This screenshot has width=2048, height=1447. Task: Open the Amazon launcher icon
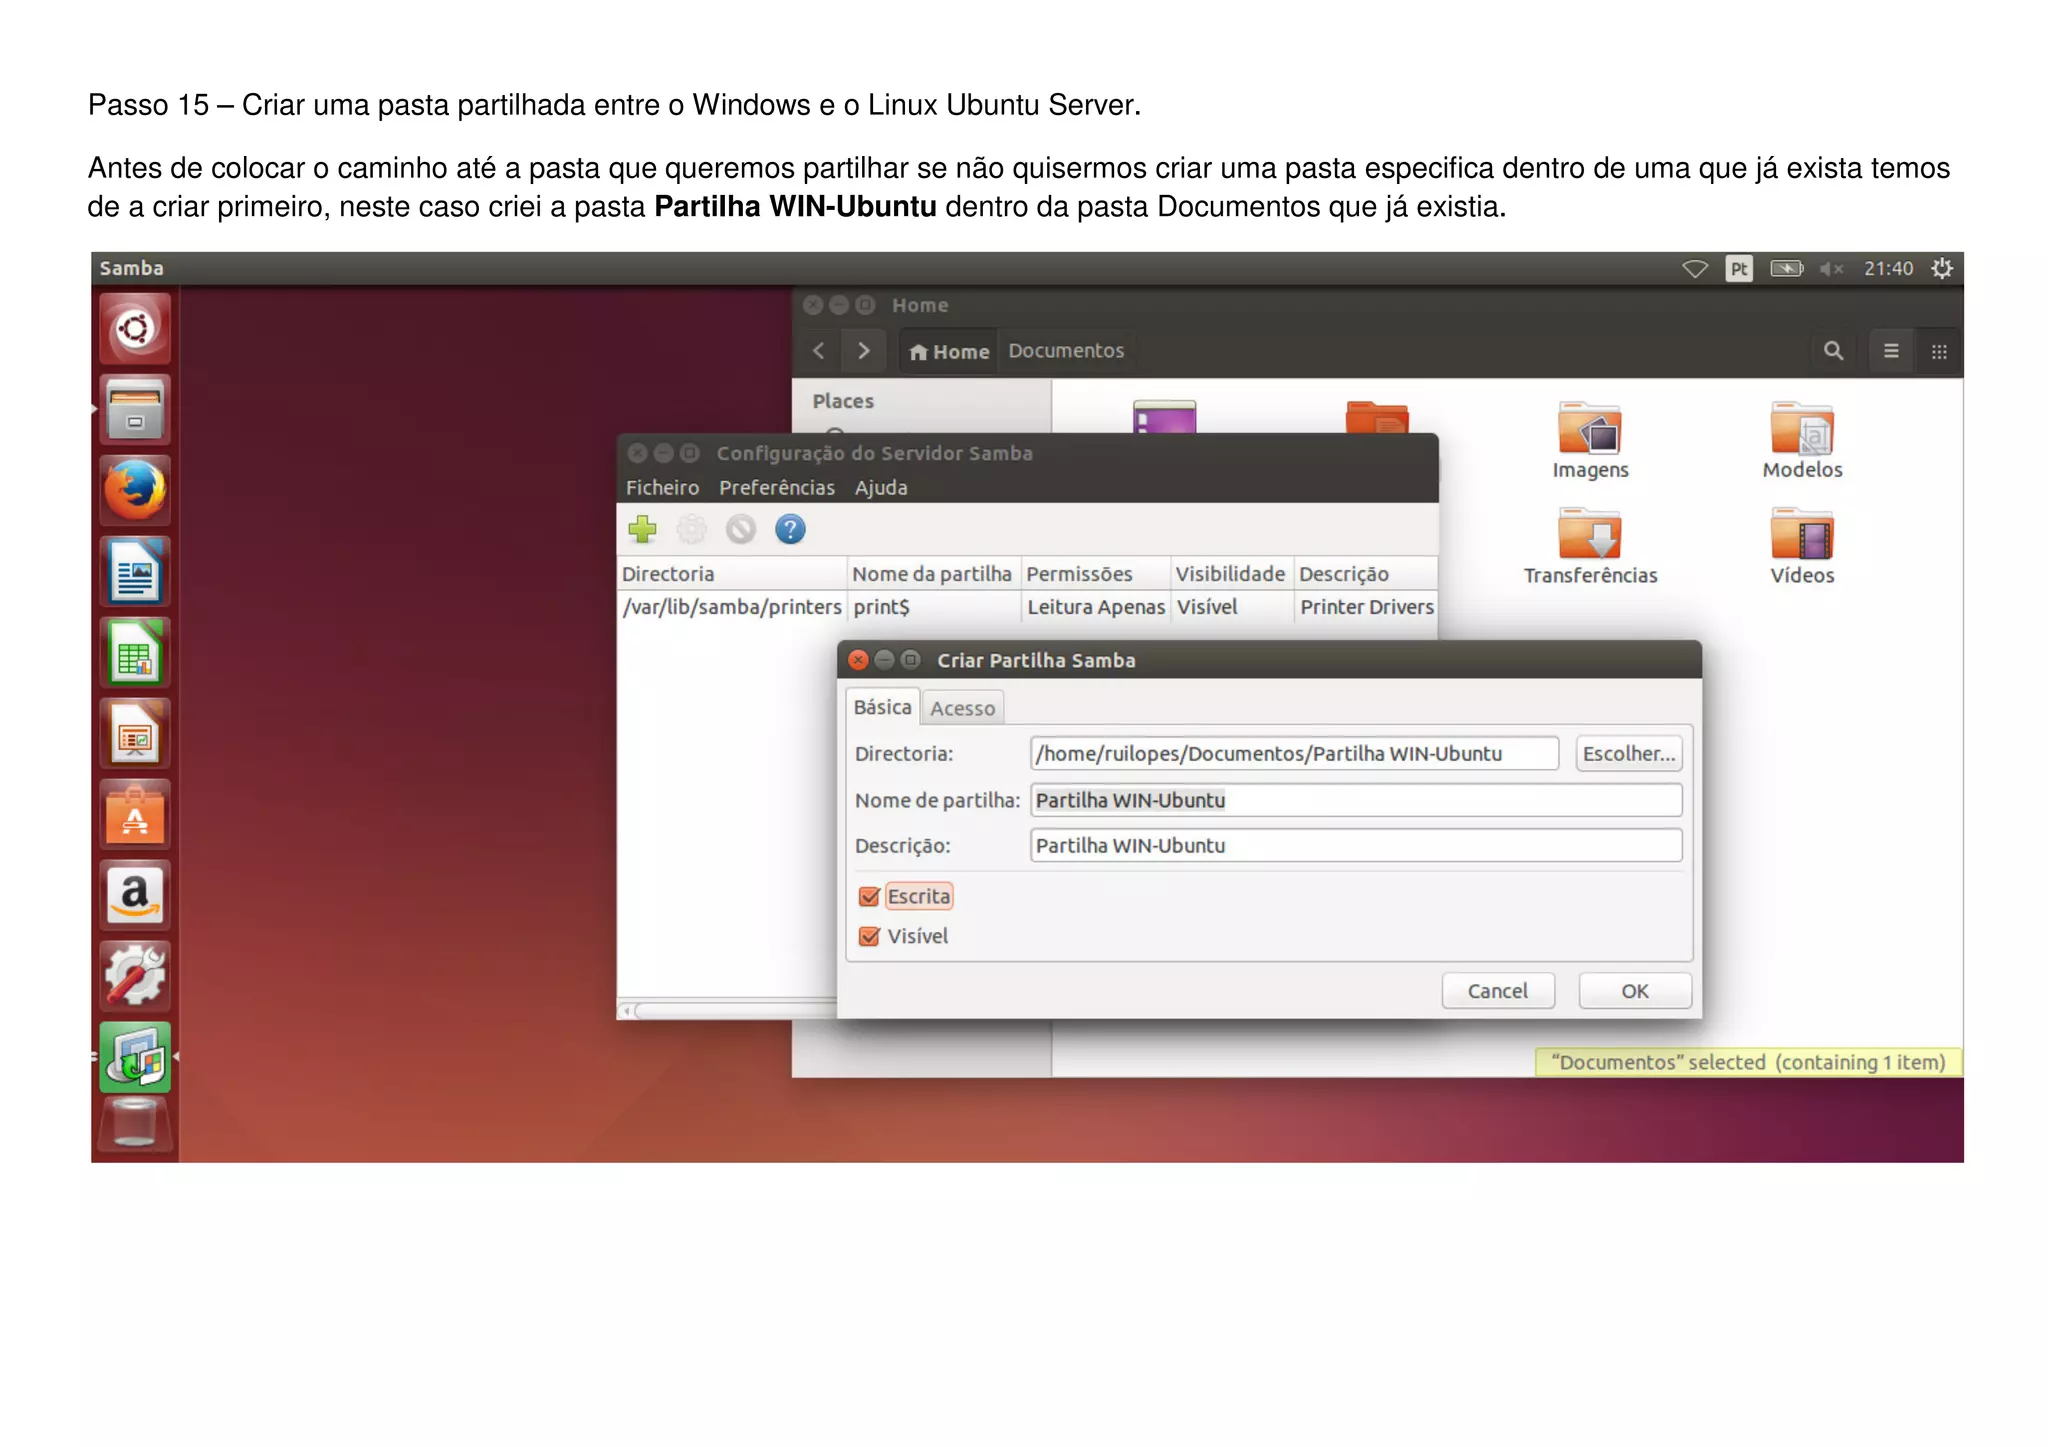[x=135, y=895]
